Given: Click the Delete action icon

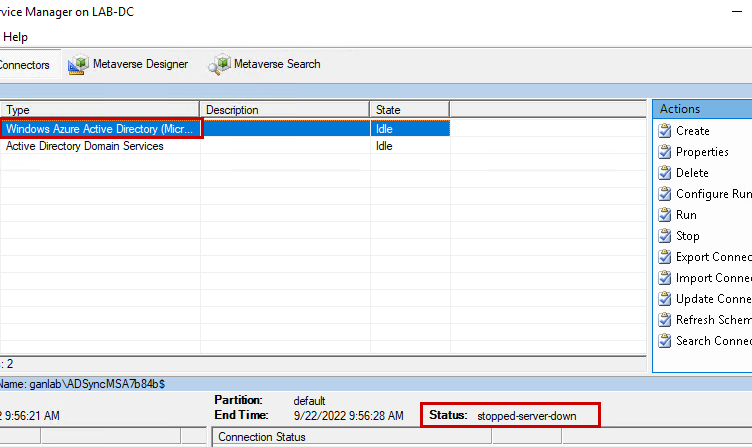Looking at the screenshot, I should (665, 173).
